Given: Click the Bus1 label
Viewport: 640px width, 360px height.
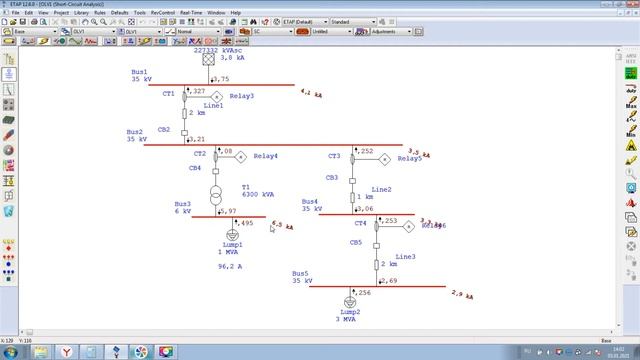Looking at the screenshot, I should point(139,72).
